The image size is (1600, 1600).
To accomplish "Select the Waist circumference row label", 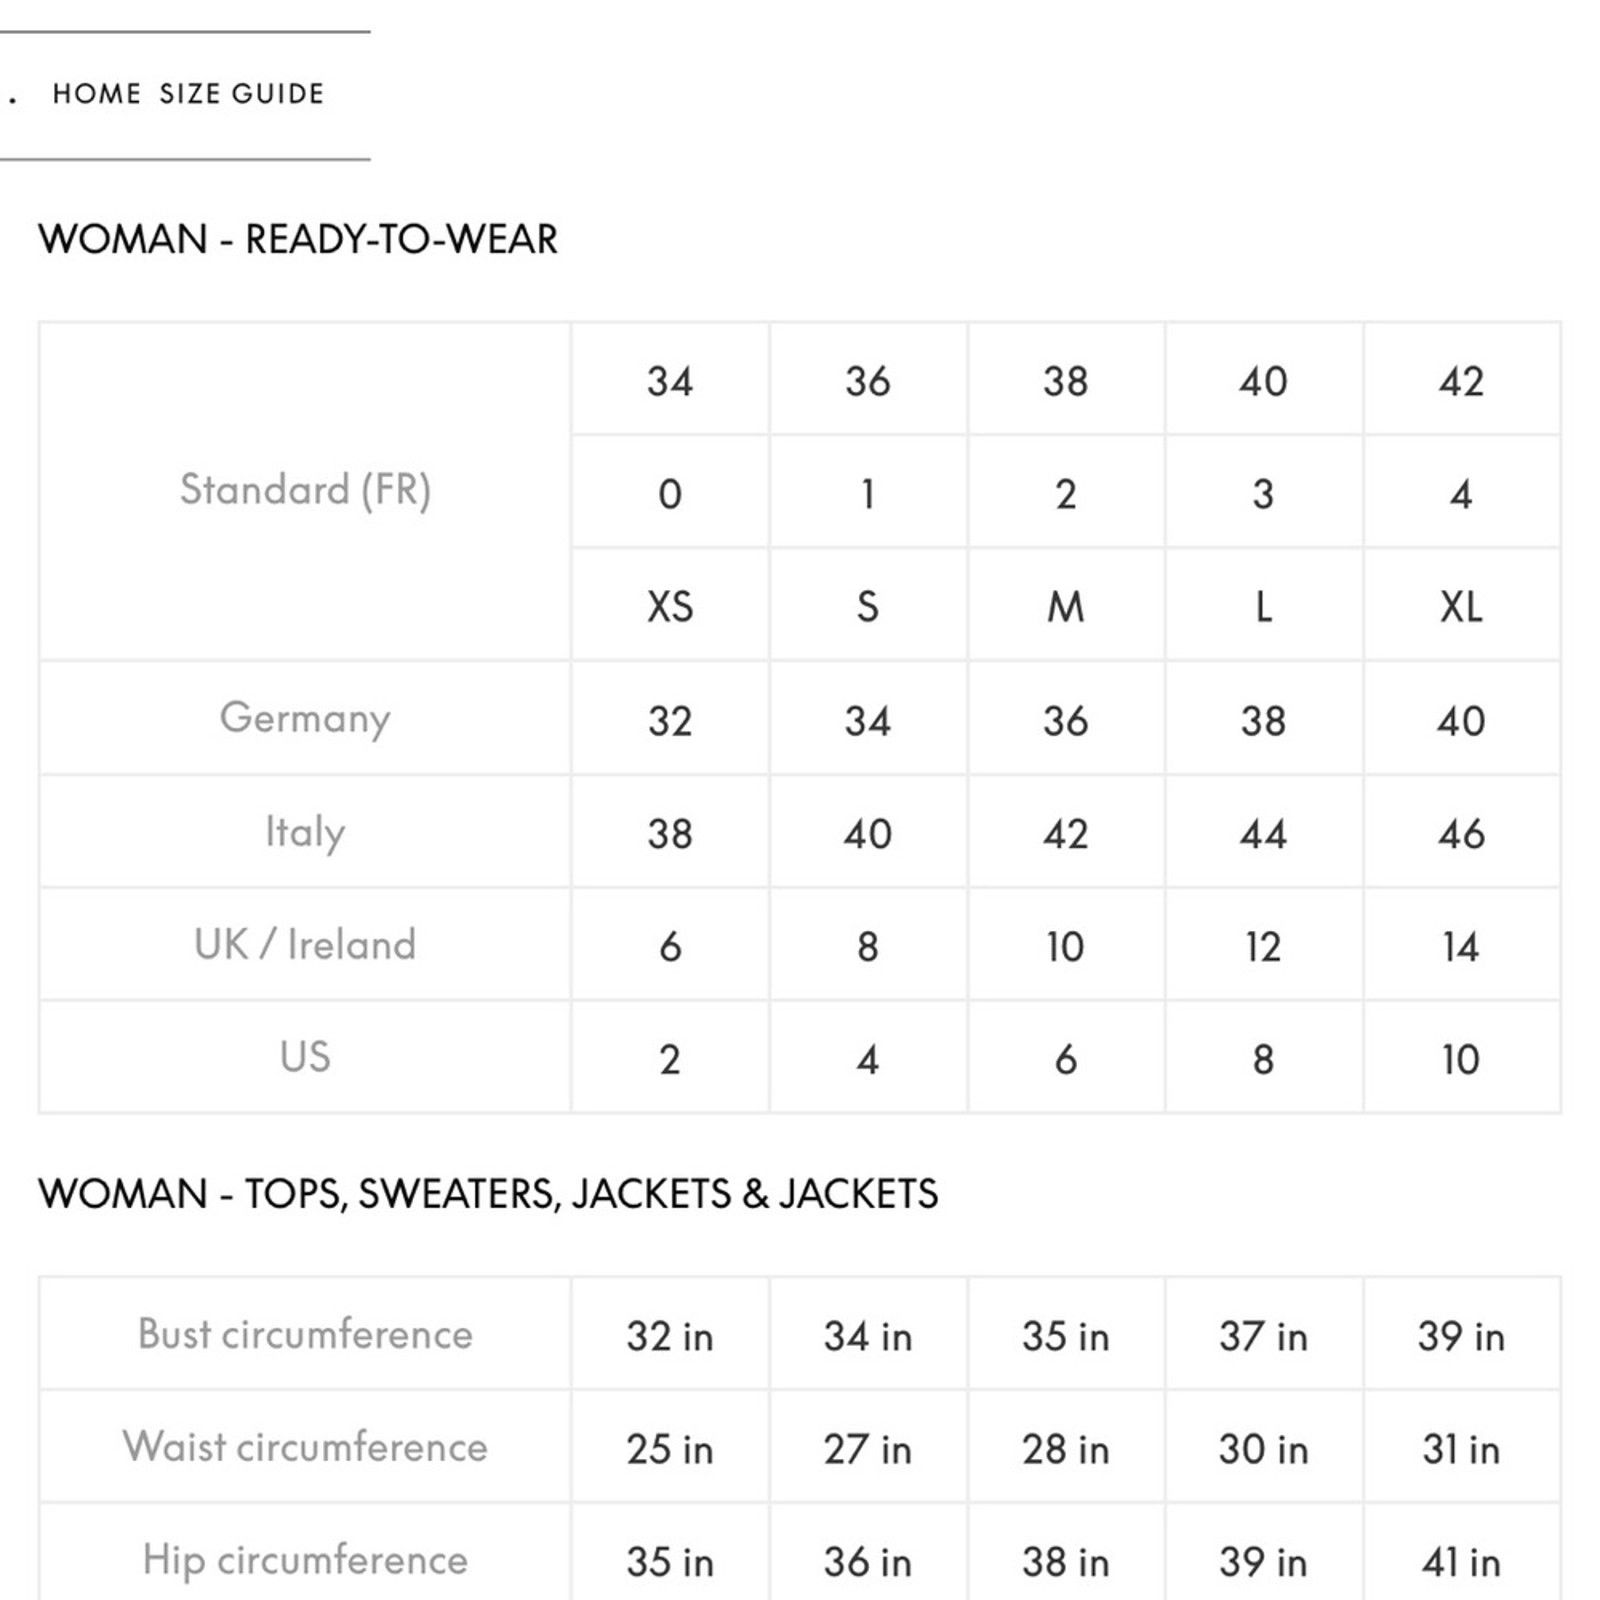I will [305, 1447].
